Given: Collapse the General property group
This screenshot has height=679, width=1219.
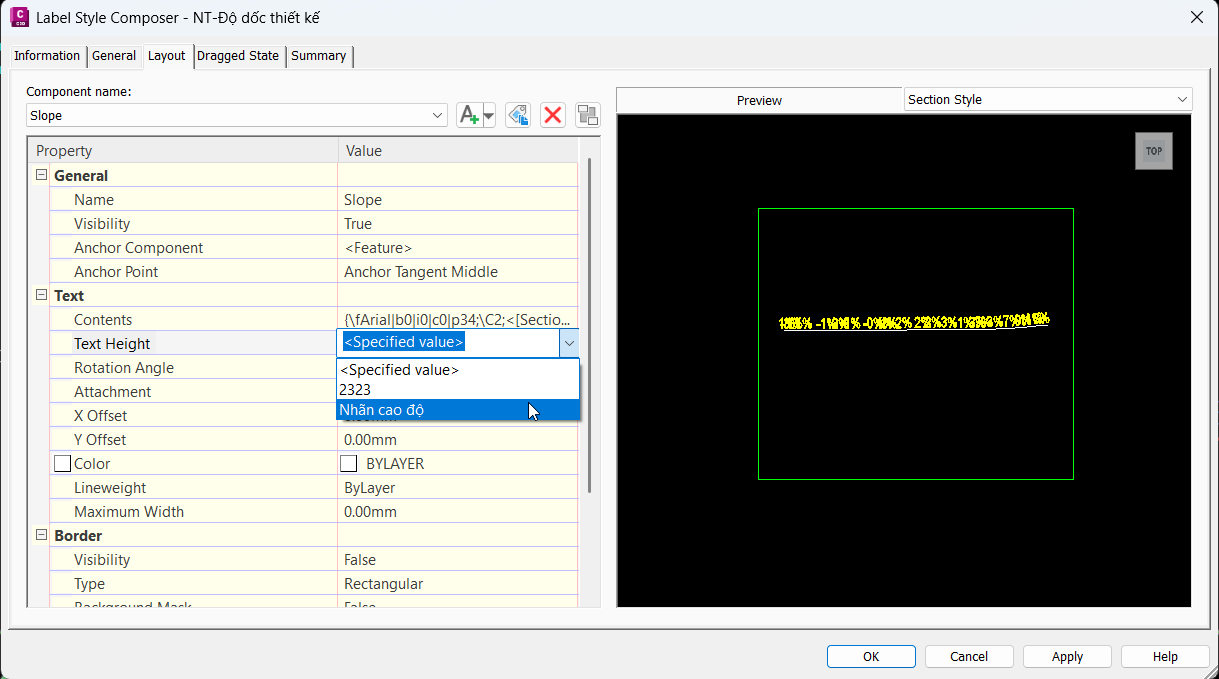Looking at the screenshot, I should click(41, 175).
